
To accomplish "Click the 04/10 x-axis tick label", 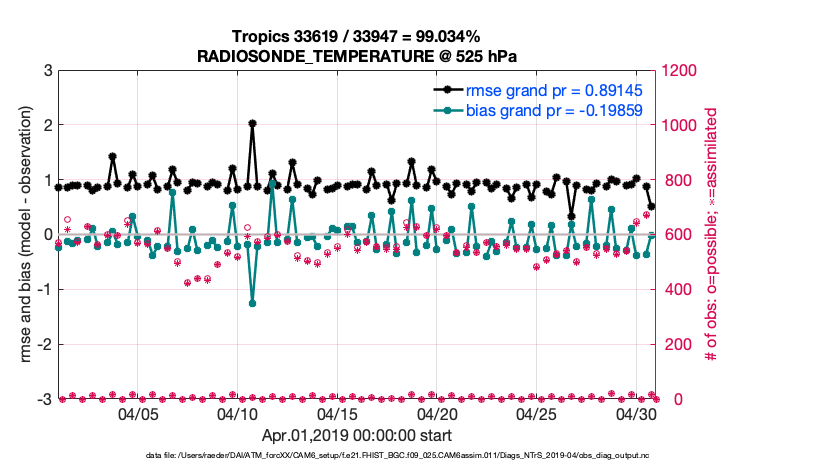I will pyautogui.click(x=238, y=414).
